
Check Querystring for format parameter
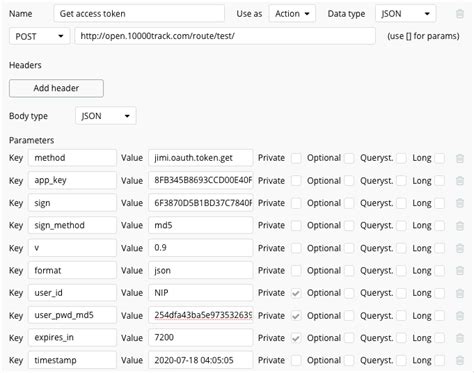pos(401,271)
